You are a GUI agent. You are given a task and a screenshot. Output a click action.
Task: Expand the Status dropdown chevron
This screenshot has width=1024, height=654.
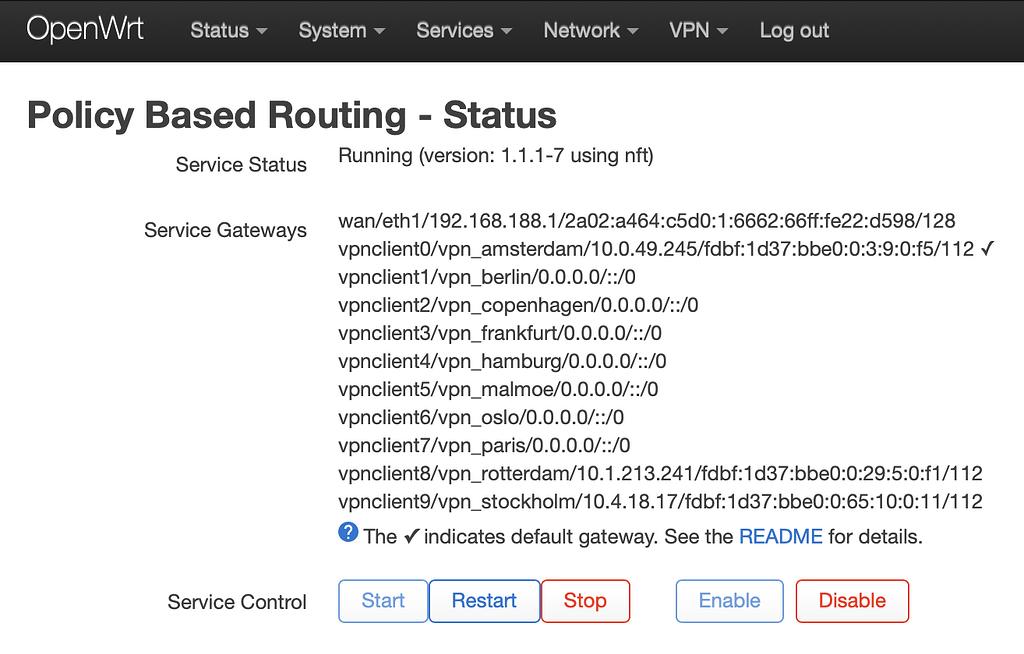[262, 33]
